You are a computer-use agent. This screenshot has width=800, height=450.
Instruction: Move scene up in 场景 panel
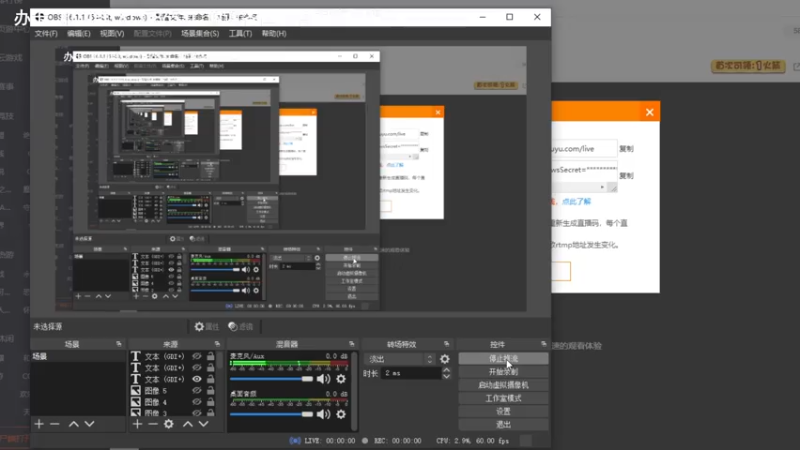coord(73,424)
